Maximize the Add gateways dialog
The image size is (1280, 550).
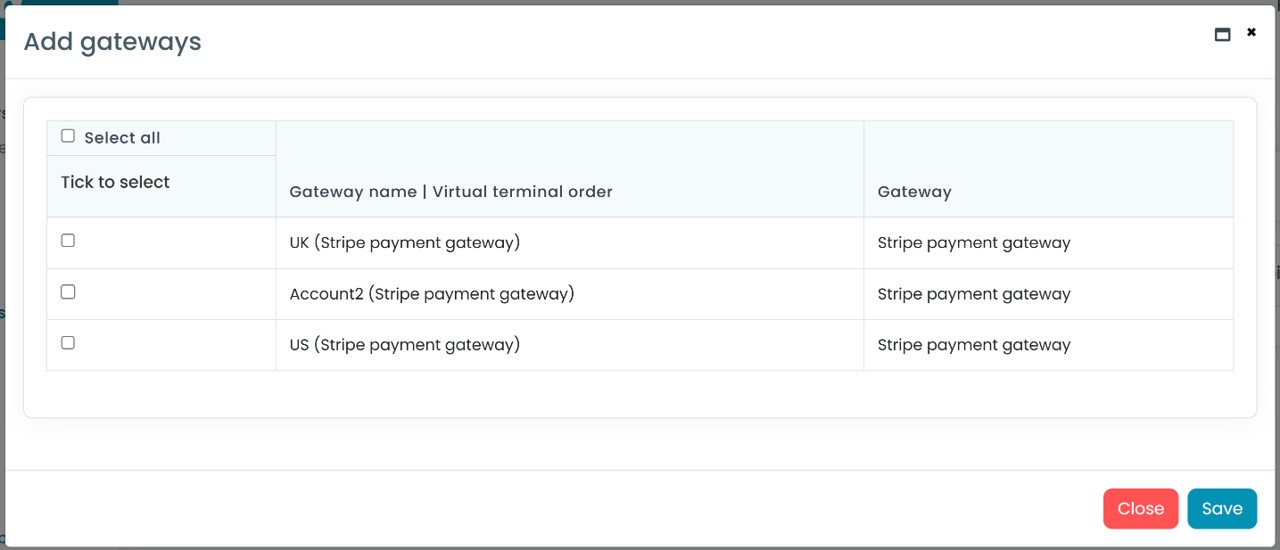pos(1222,34)
